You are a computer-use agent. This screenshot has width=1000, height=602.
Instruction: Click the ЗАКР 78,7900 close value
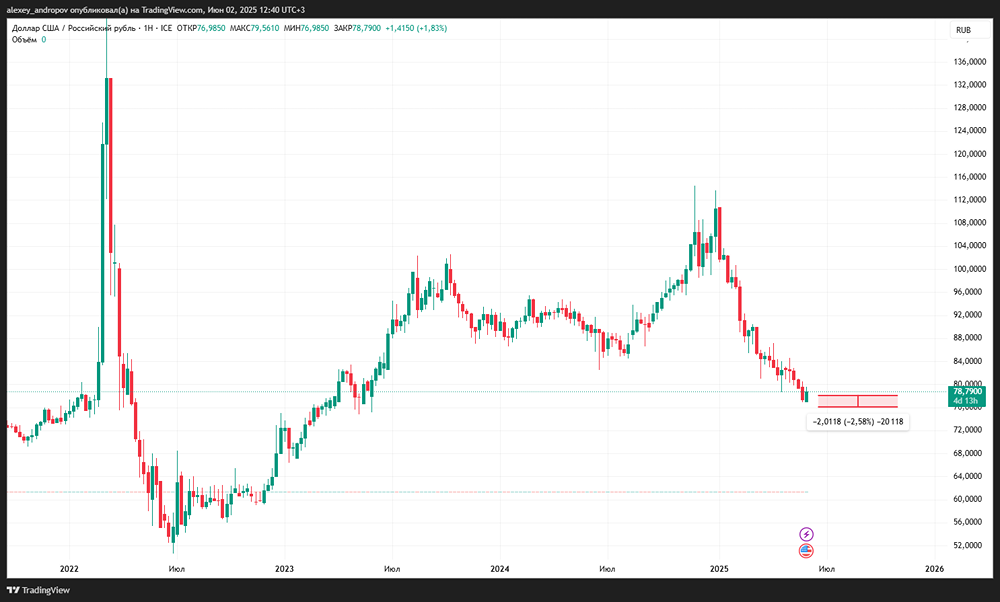point(357,28)
